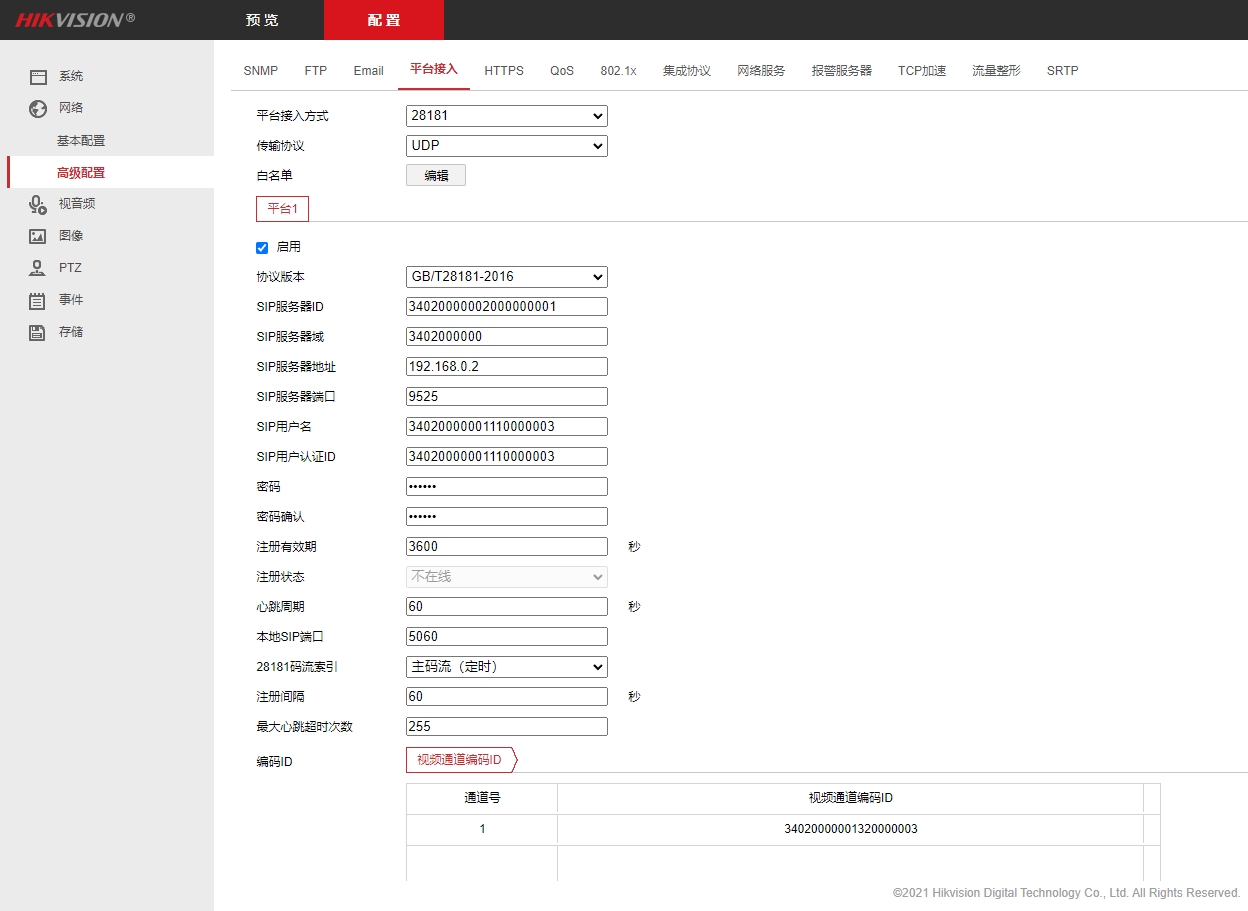Open the Preview (预览) top tab
1248x911 pixels.
pyautogui.click(x=263, y=20)
